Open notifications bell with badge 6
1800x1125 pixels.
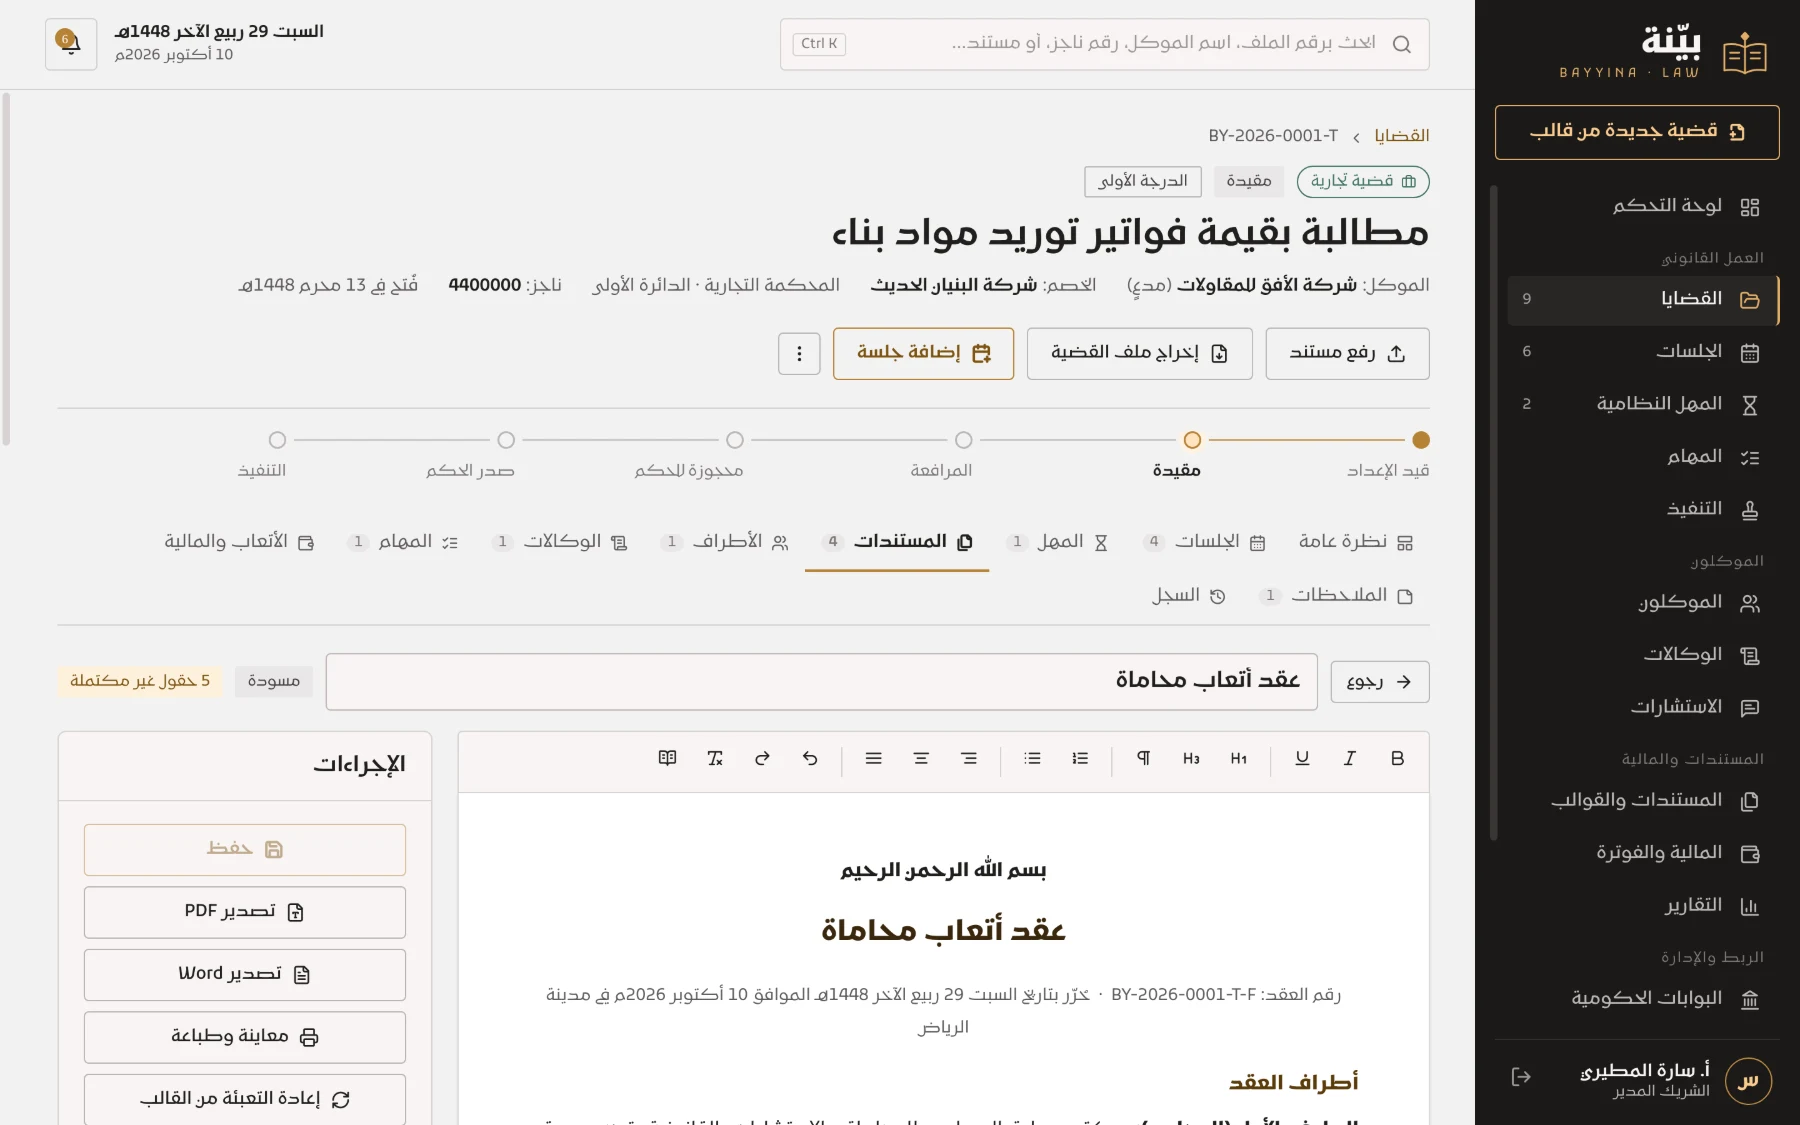[71, 44]
